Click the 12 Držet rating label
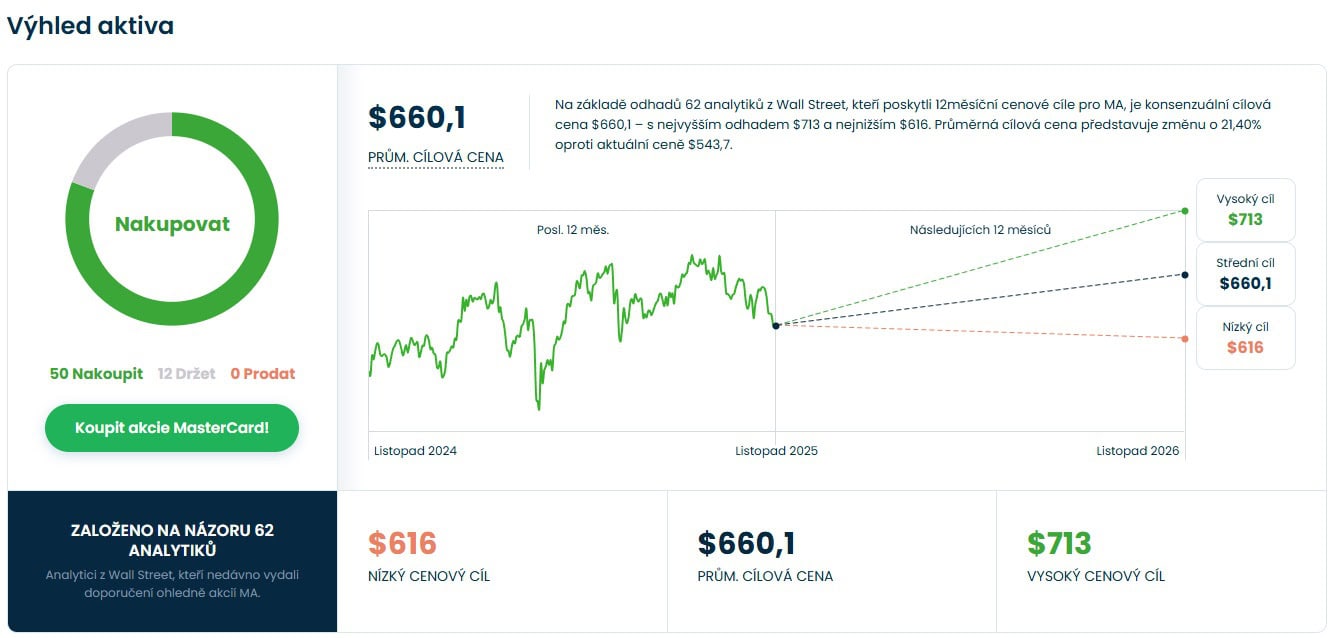1330x638 pixels. (x=186, y=374)
